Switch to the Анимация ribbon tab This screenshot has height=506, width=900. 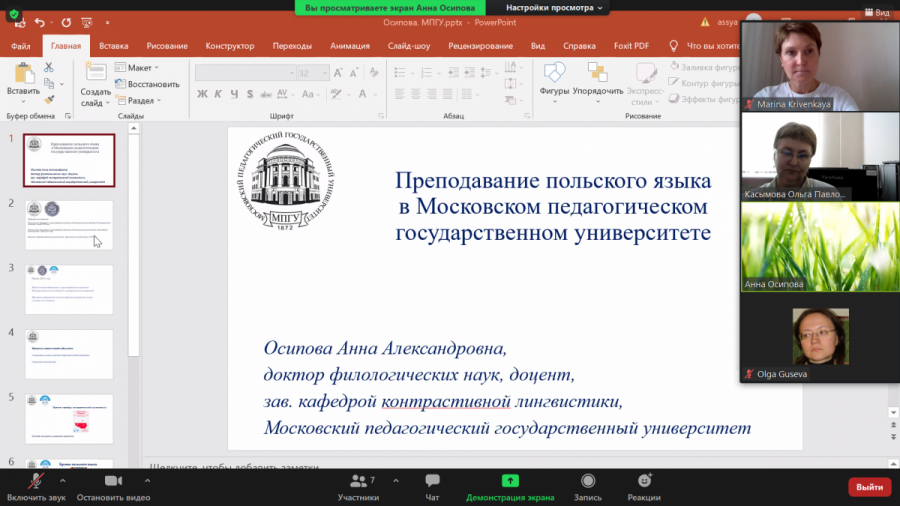click(349, 46)
